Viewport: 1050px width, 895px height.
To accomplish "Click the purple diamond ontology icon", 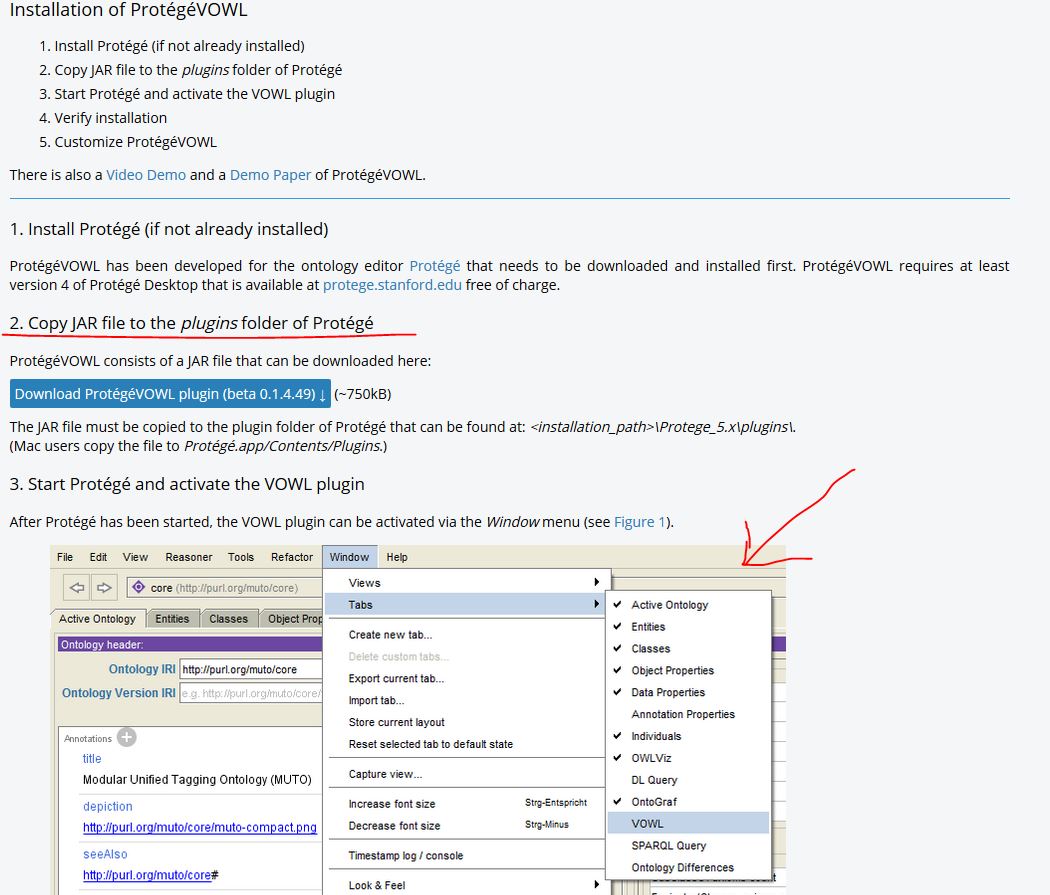I will pos(138,588).
